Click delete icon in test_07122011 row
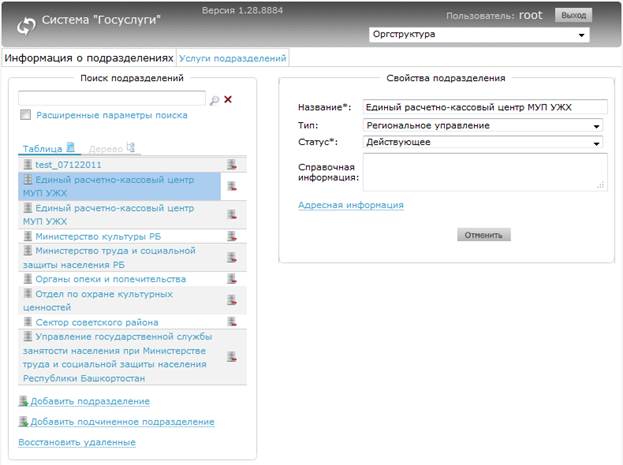The height and width of the screenshot is (465, 623). point(232,165)
